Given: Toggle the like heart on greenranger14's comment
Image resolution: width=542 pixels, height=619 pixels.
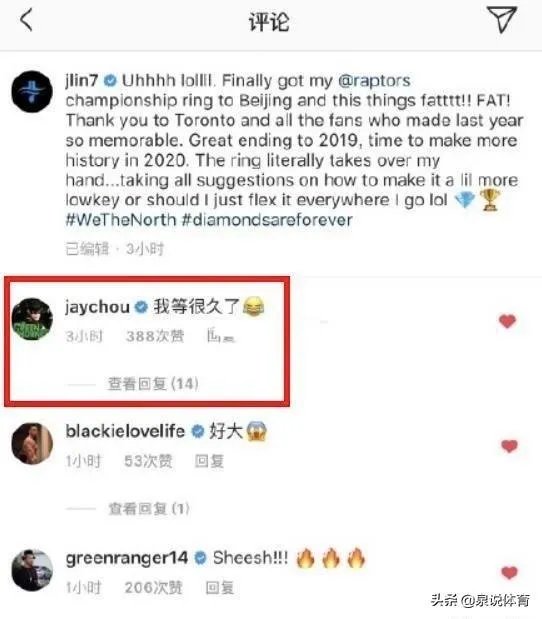Looking at the screenshot, I should point(509,572).
